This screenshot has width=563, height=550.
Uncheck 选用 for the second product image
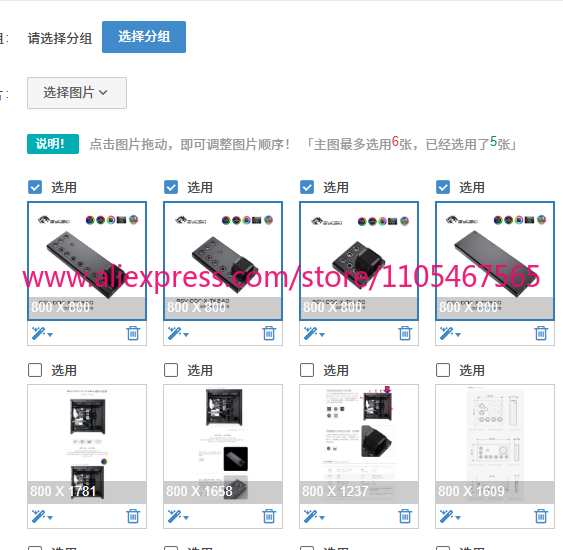point(171,187)
